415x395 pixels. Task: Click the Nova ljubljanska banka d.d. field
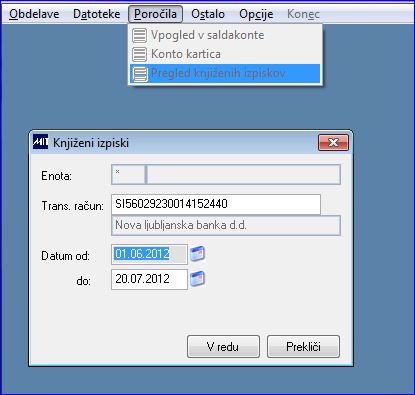(226, 225)
